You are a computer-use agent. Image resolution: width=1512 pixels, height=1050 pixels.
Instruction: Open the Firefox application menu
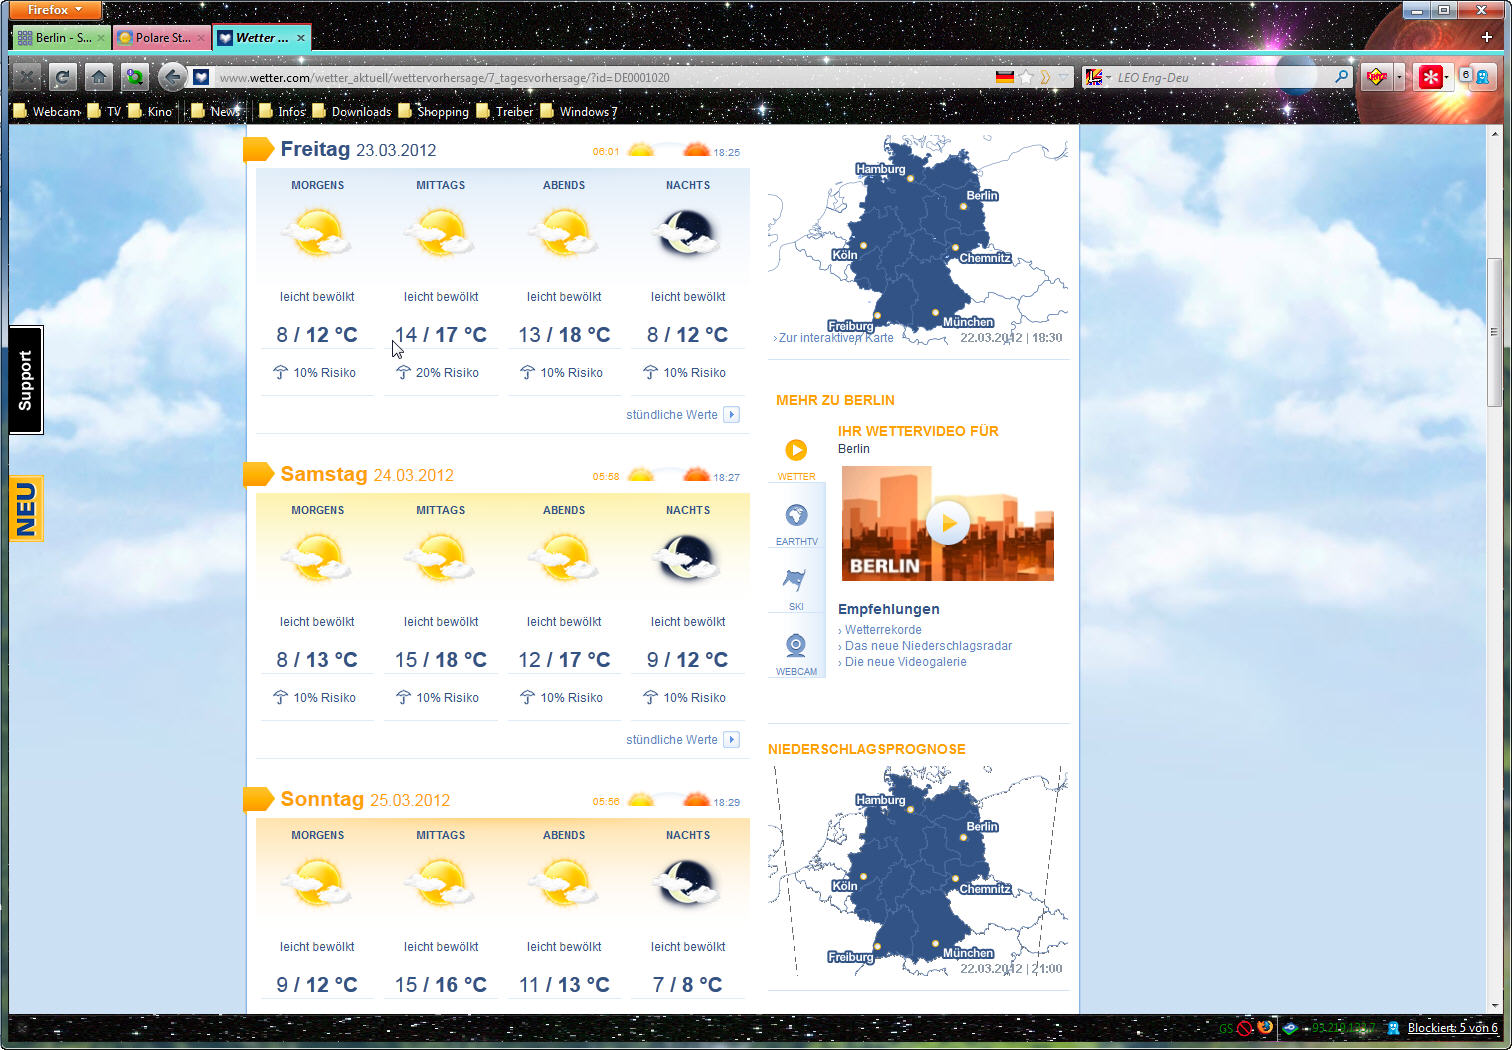55,10
